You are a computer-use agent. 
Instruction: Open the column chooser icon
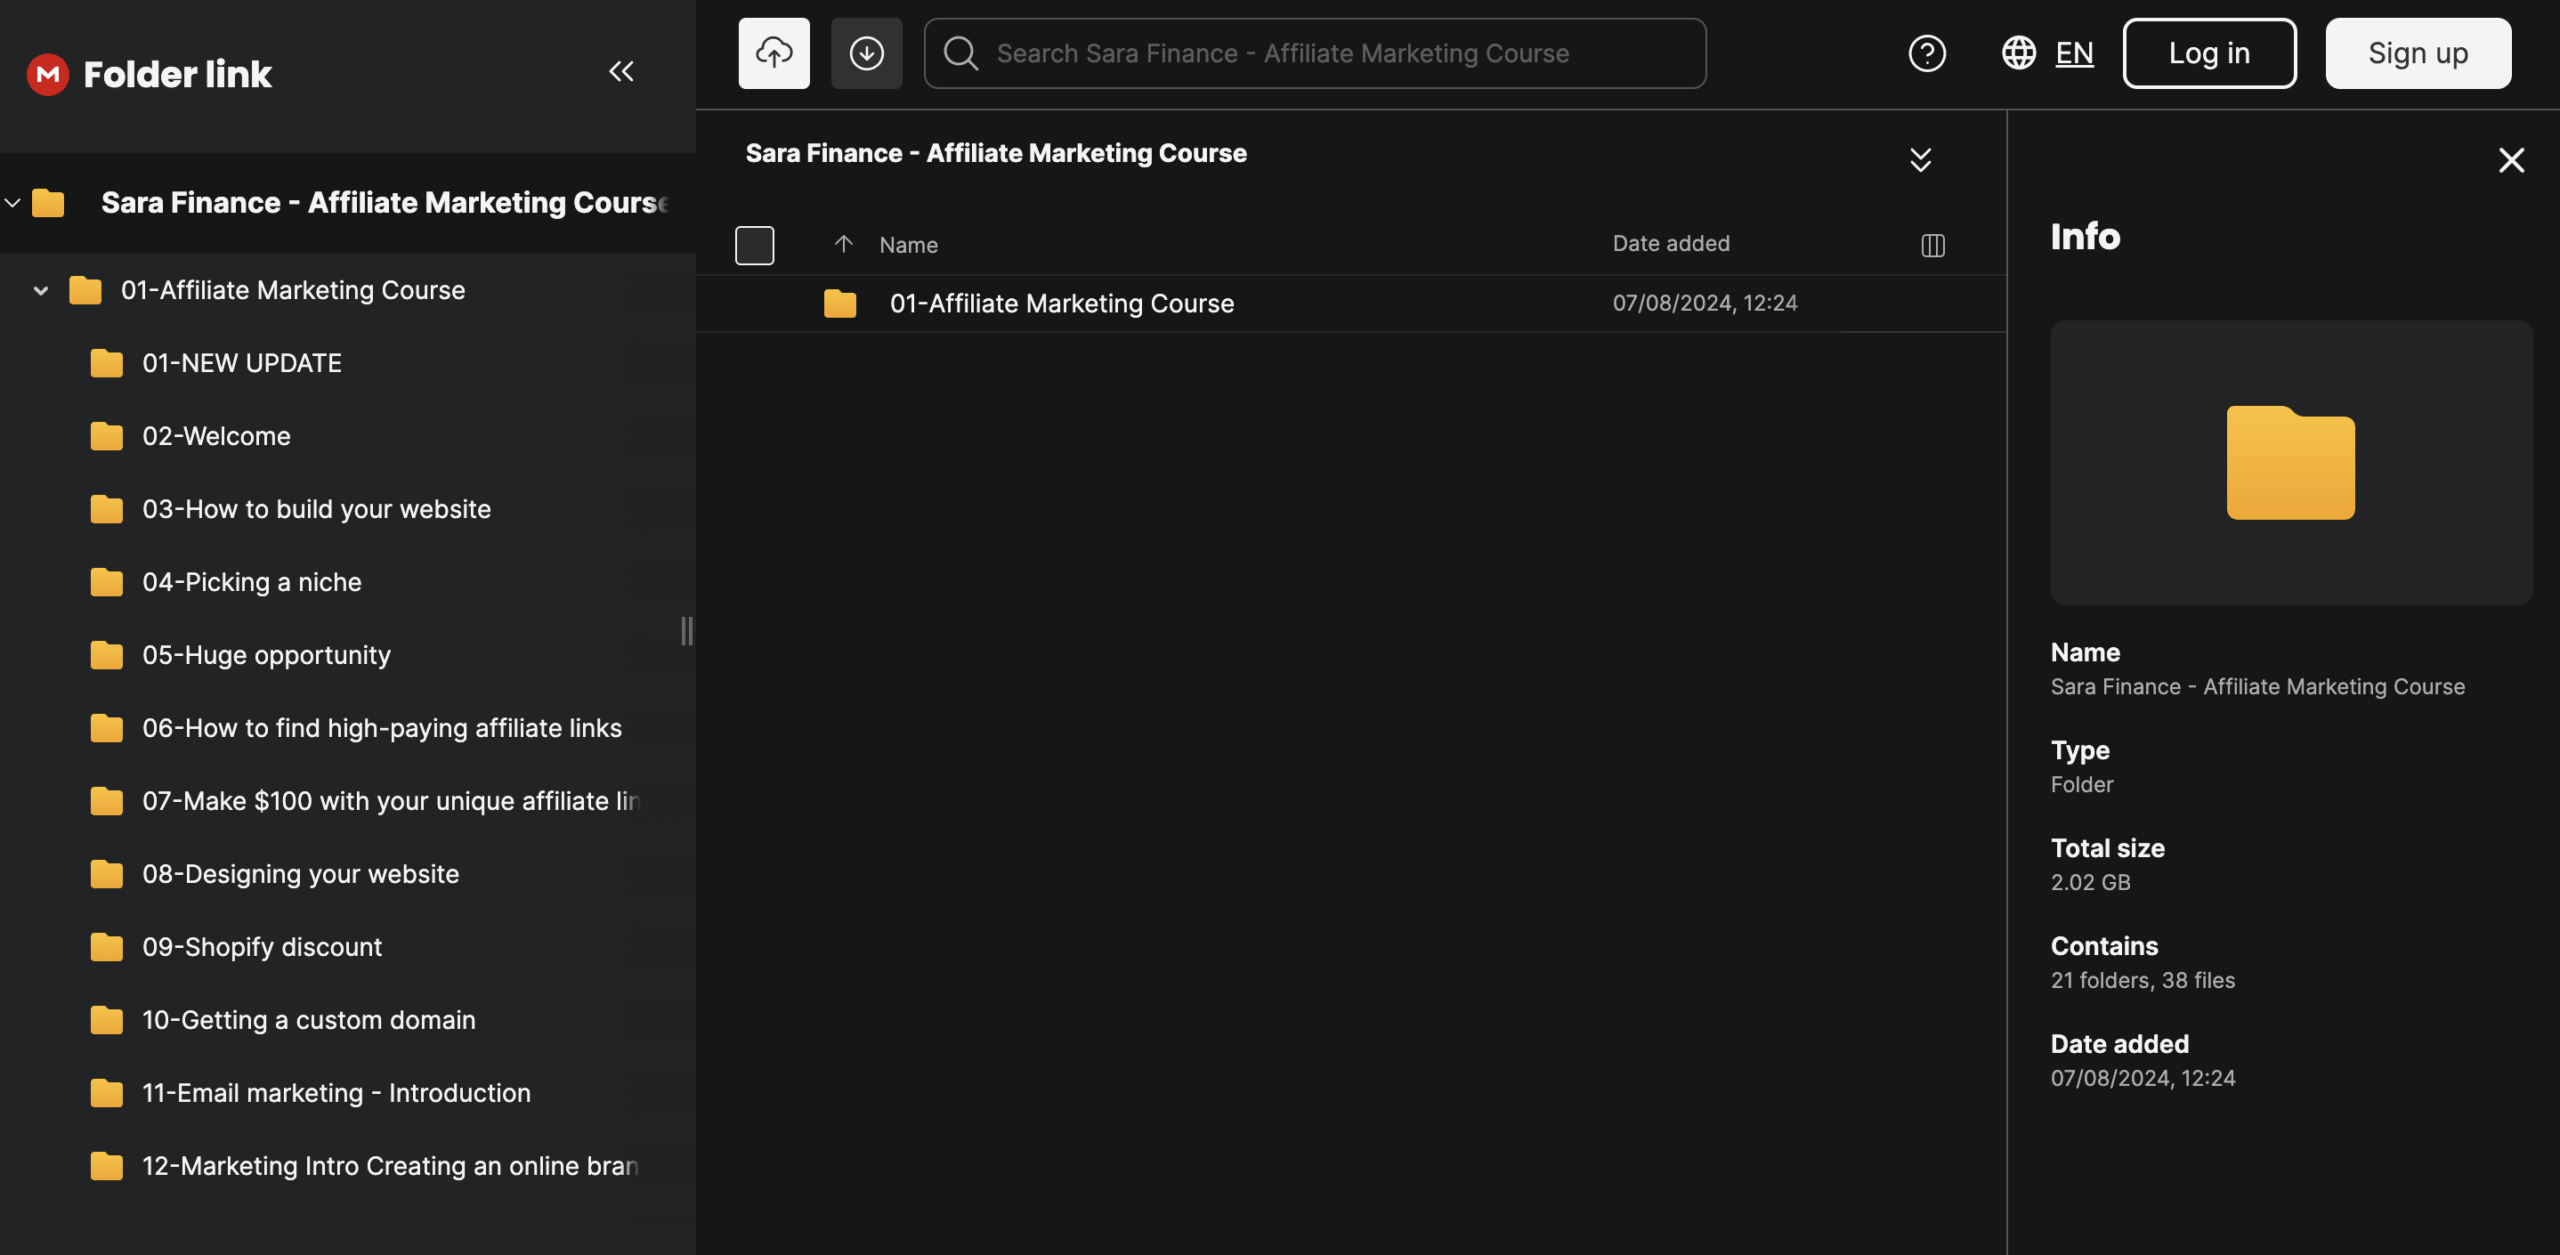pos(1932,245)
